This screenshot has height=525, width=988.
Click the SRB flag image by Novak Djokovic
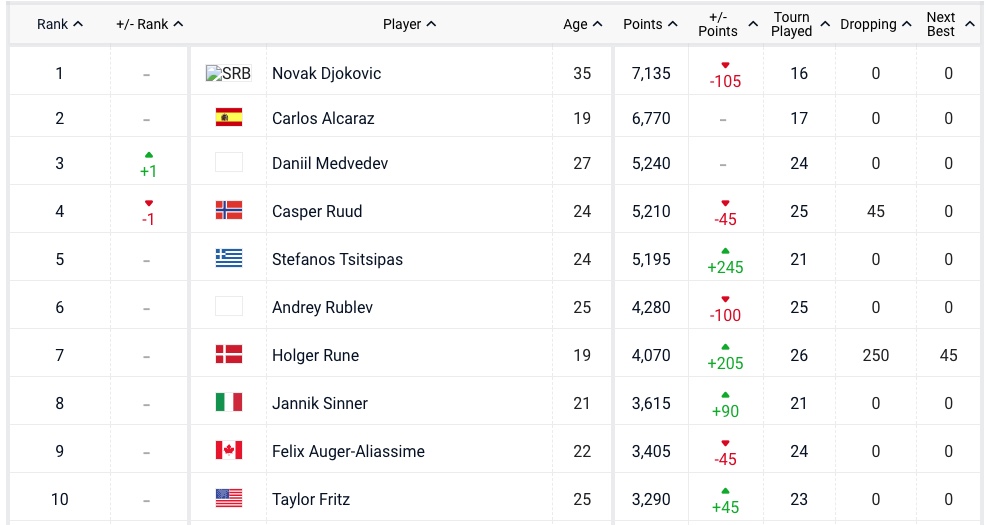coord(228,73)
